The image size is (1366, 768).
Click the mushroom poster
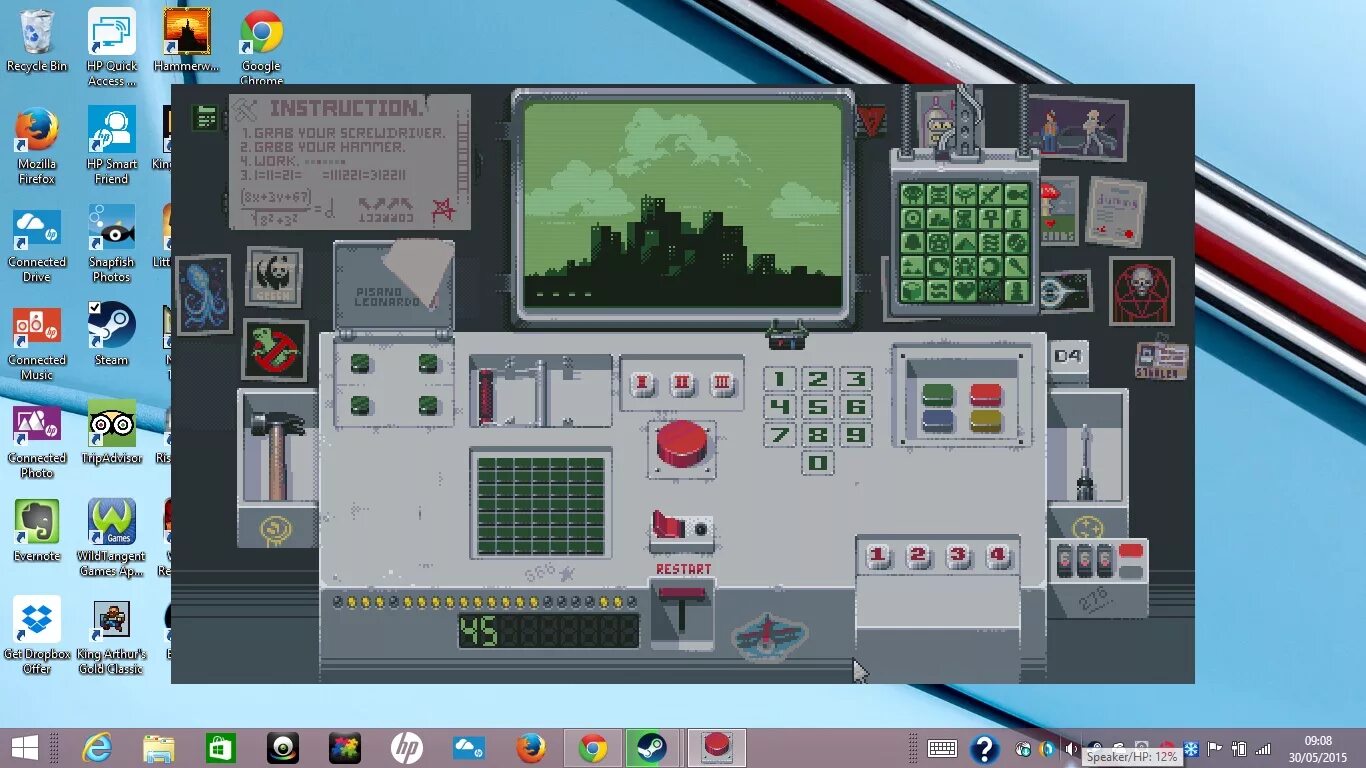click(x=1059, y=210)
